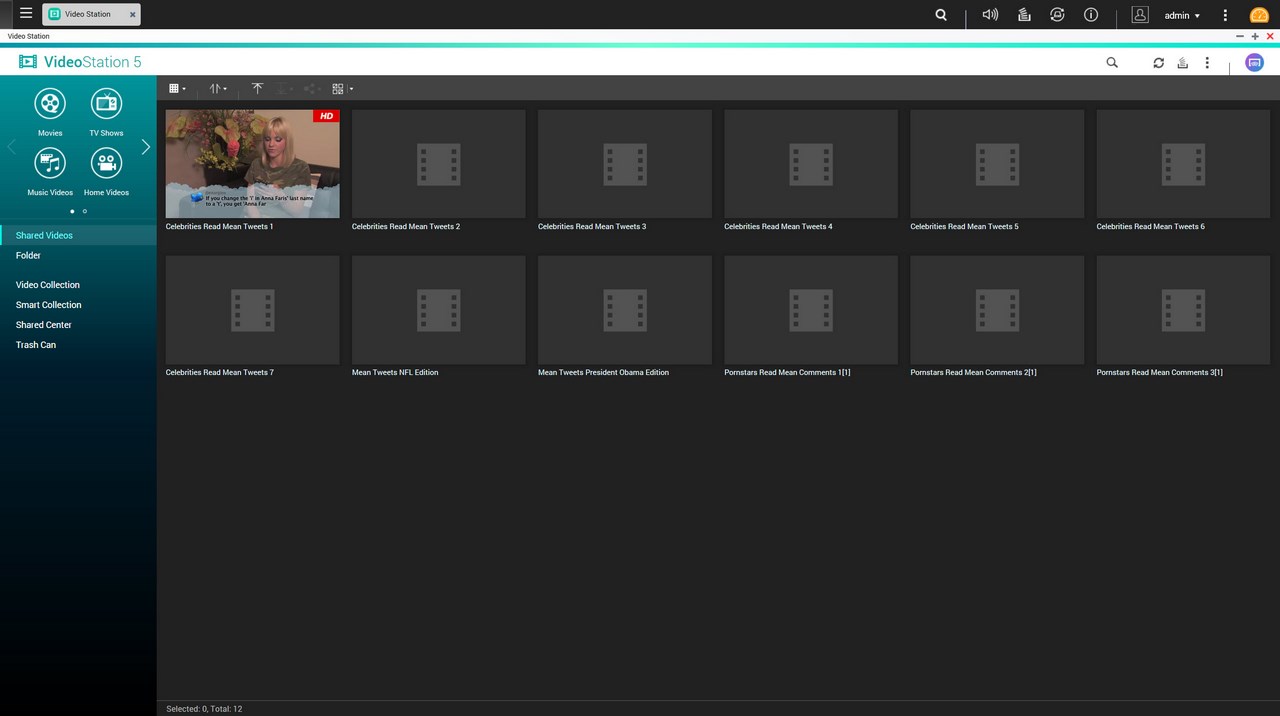Screen dimensions: 1280x716
Task: Click the upload videos toolbar icon
Action: (x=257, y=89)
